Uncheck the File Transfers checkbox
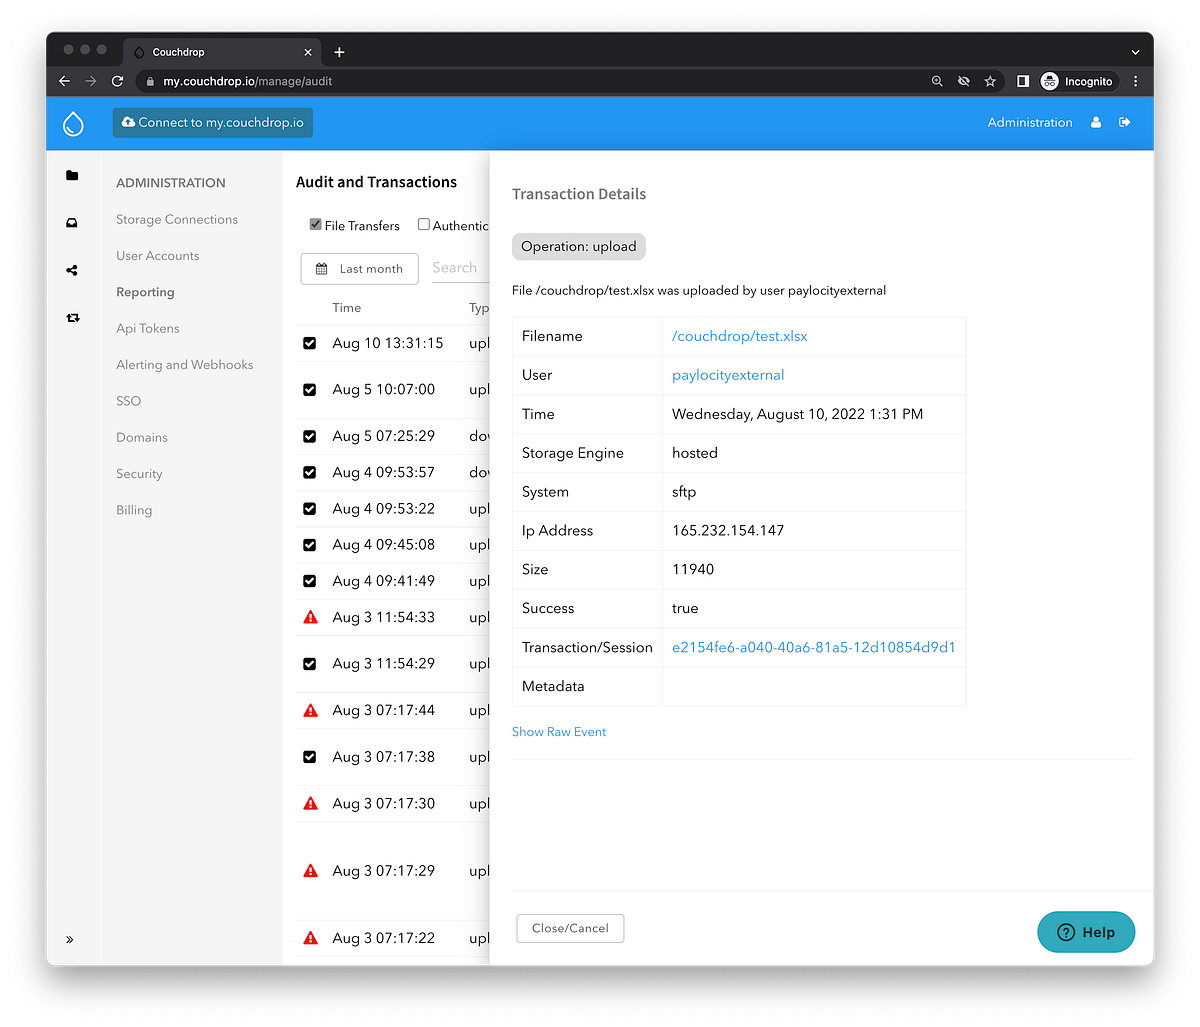The height and width of the screenshot is (1027, 1200). (314, 225)
